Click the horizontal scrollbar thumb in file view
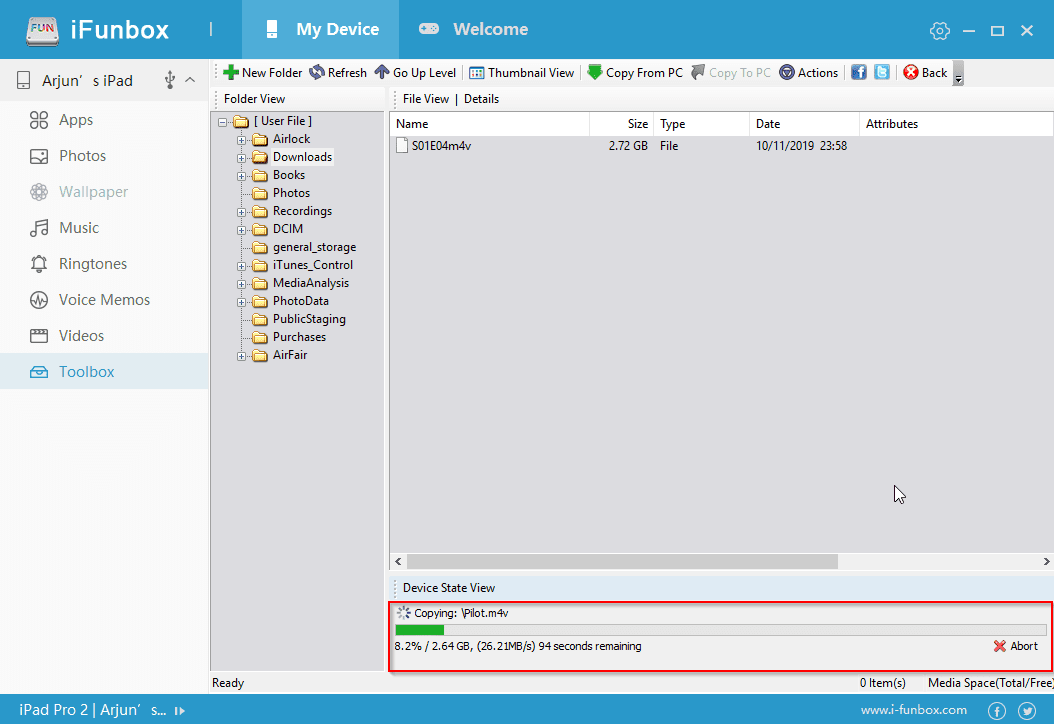This screenshot has height=726, width=1054. pyautogui.click(x=622, y=561)
